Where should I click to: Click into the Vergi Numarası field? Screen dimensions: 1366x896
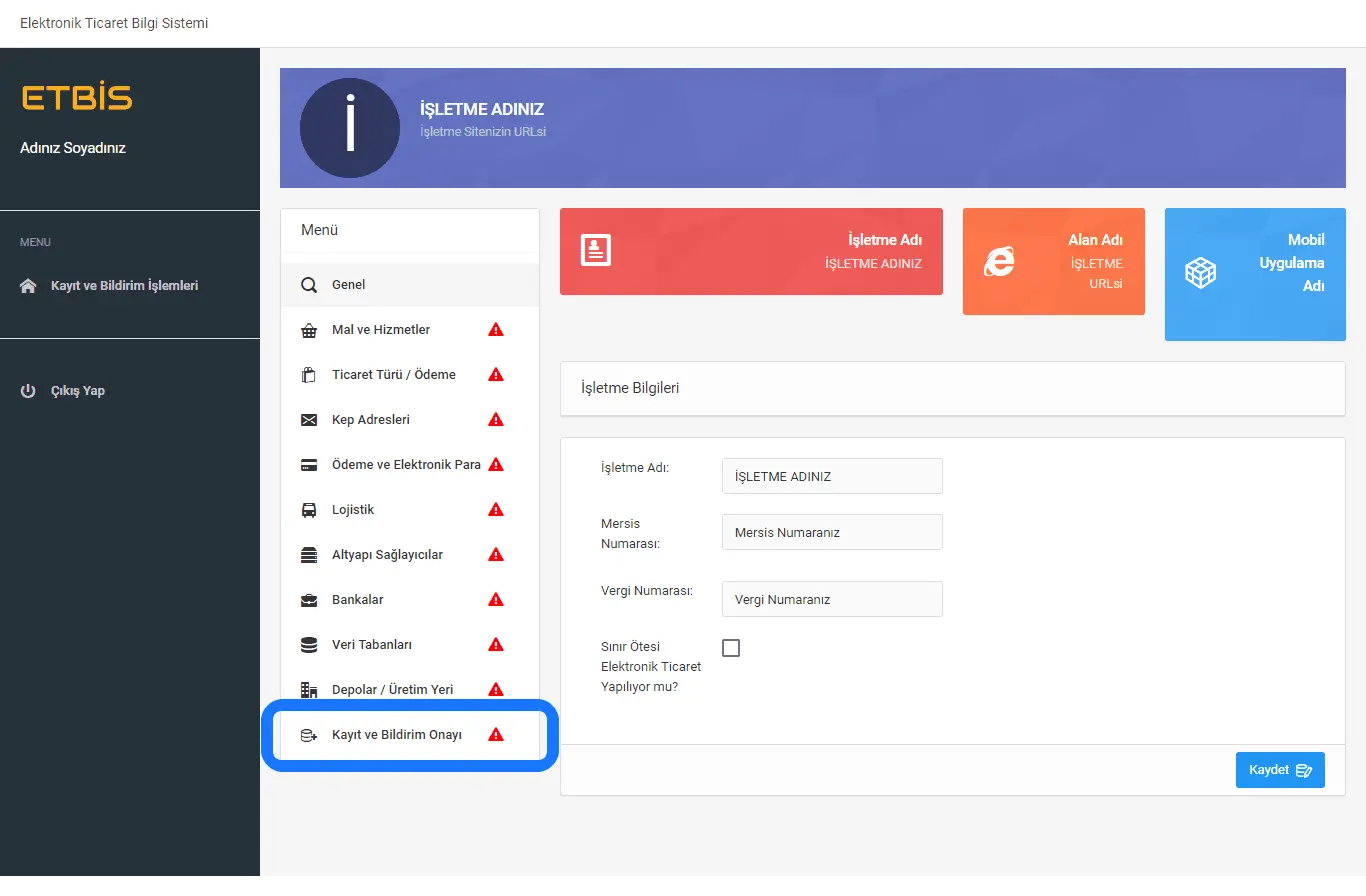[x=831, y=599]
